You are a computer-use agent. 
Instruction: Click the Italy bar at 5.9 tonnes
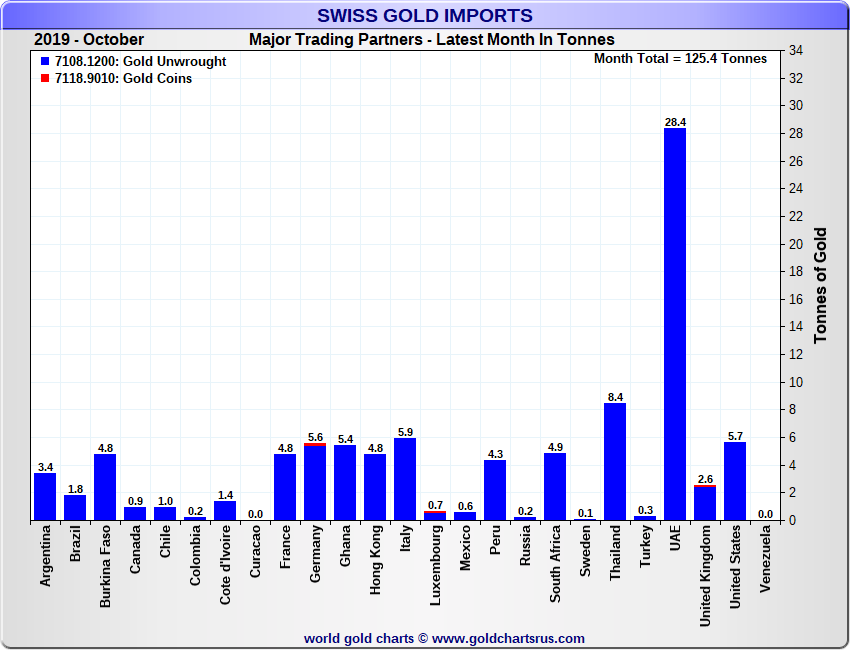click(405, 480)
